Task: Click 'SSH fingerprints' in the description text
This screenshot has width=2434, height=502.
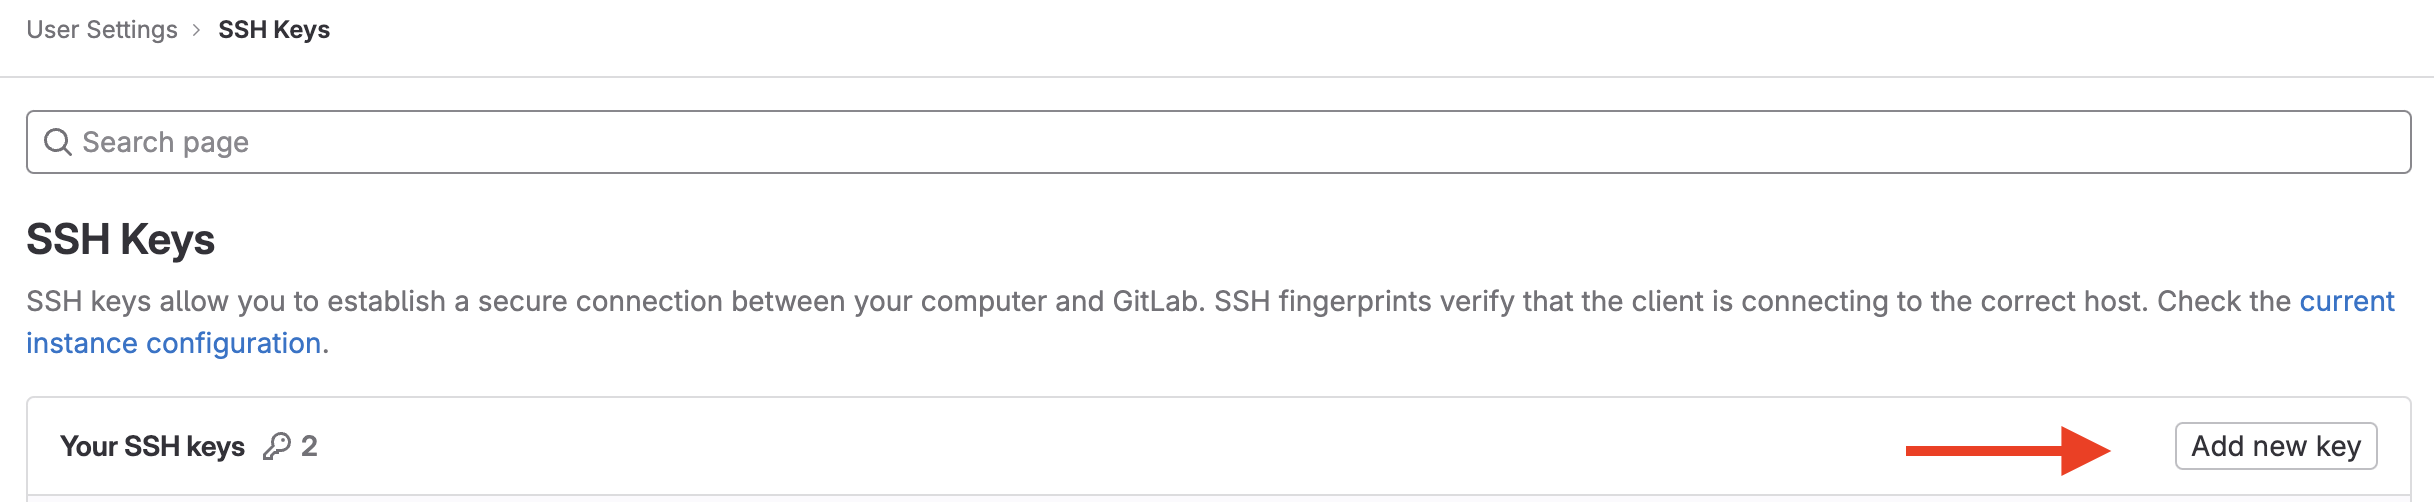Action: (x=1322, y=301)
